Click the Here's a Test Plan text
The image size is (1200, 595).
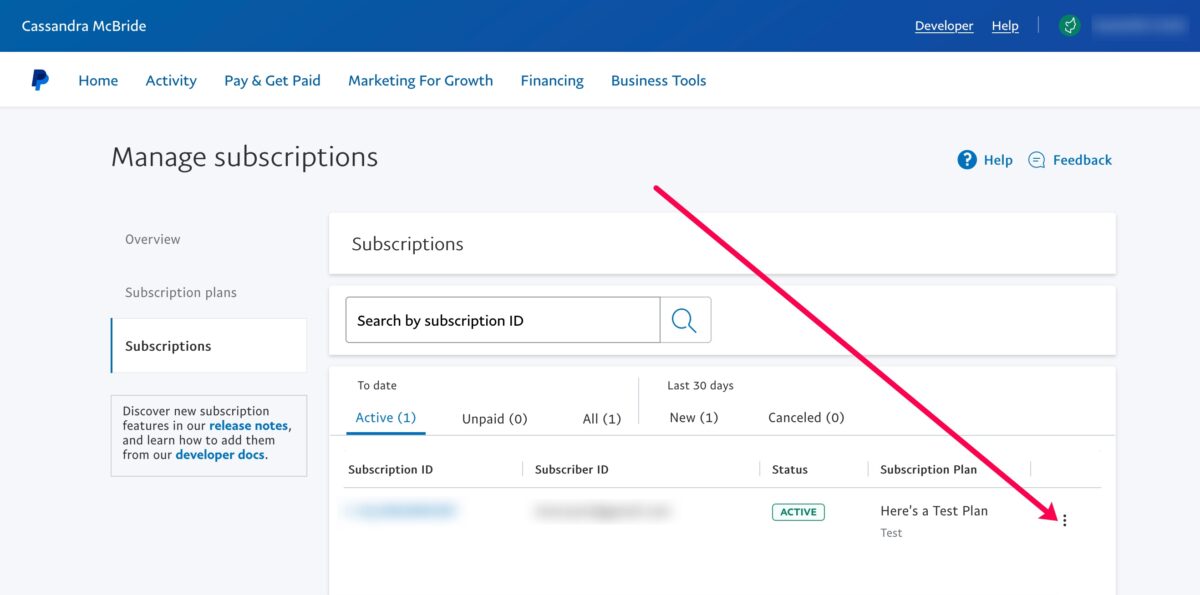pos(934,511)
